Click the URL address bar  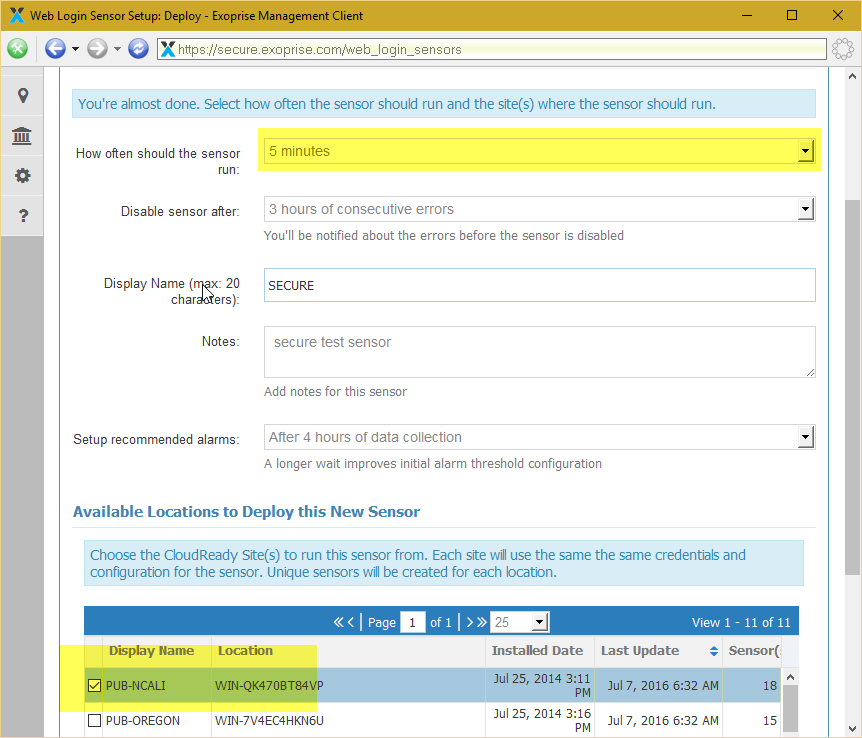pyautogui.click(x=492, y=49)
